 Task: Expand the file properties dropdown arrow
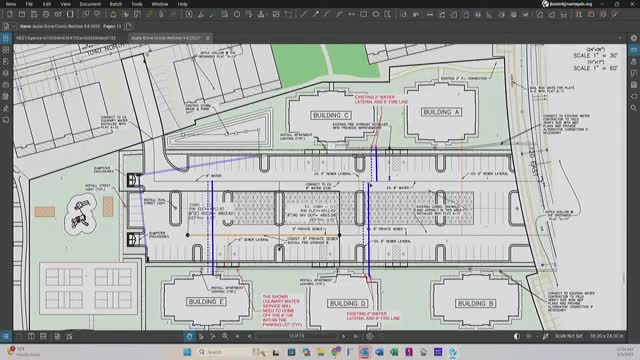tap(13, 26)
